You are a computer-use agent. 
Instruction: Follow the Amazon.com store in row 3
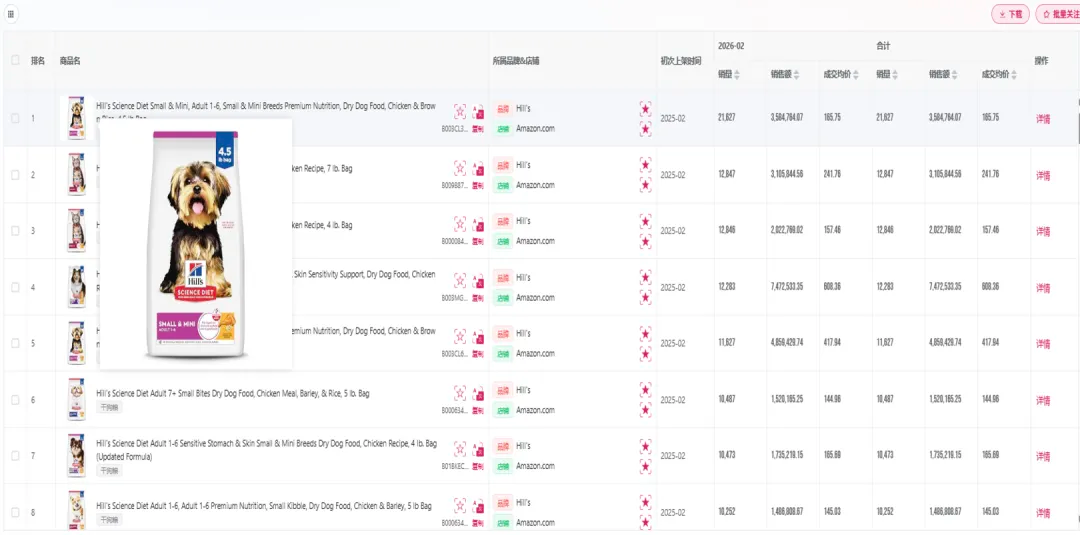tap(645, 241)
